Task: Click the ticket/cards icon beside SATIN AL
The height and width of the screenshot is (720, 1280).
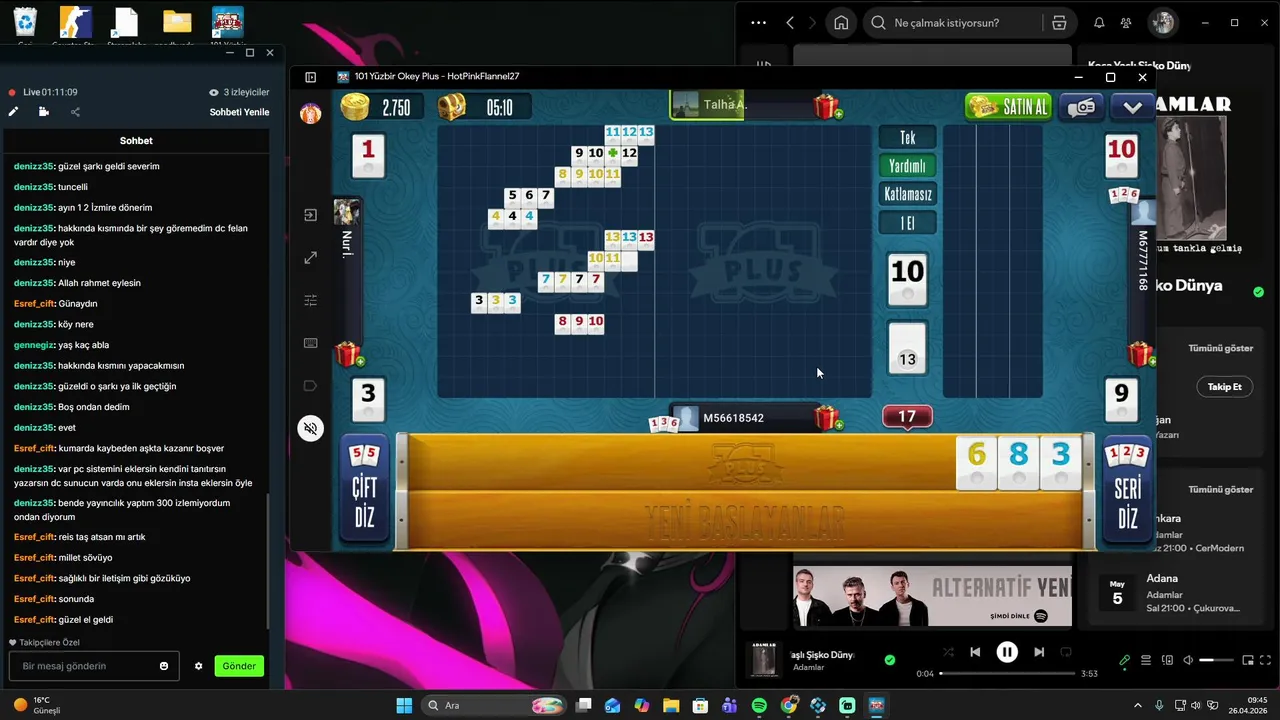Action: [x=1081, y=107]
